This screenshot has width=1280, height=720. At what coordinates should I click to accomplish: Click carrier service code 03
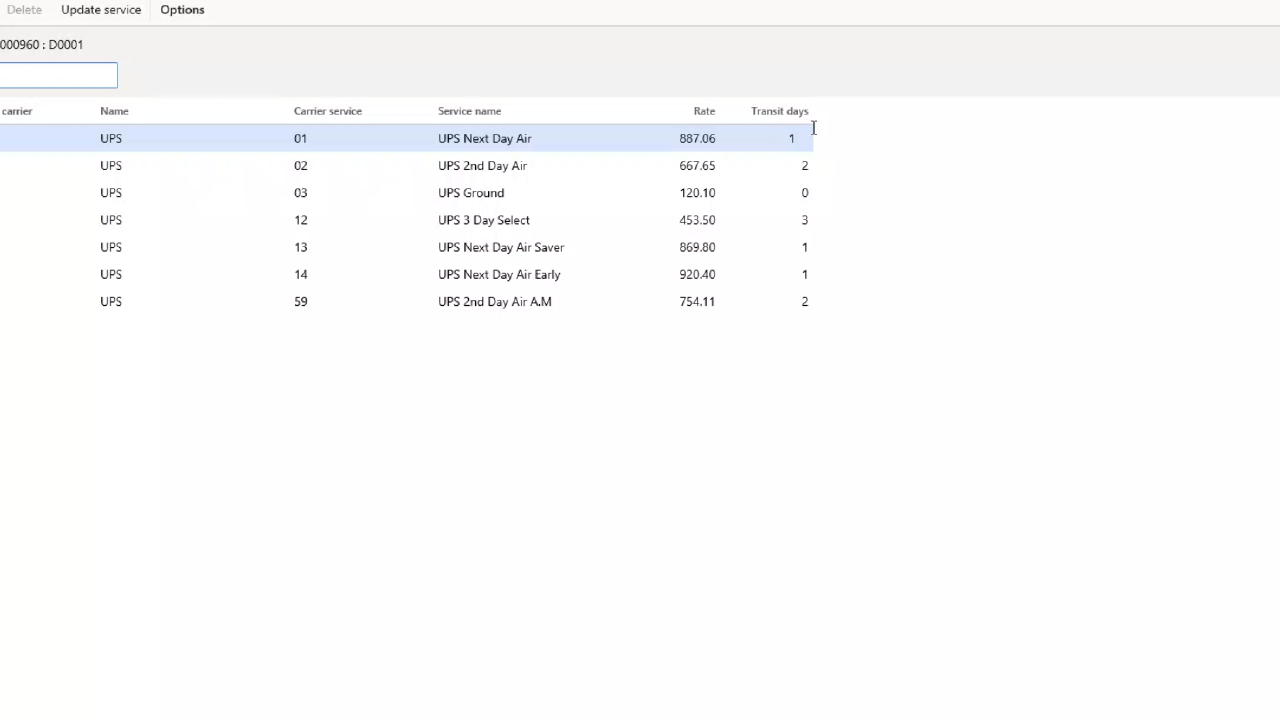click(300, 193)
